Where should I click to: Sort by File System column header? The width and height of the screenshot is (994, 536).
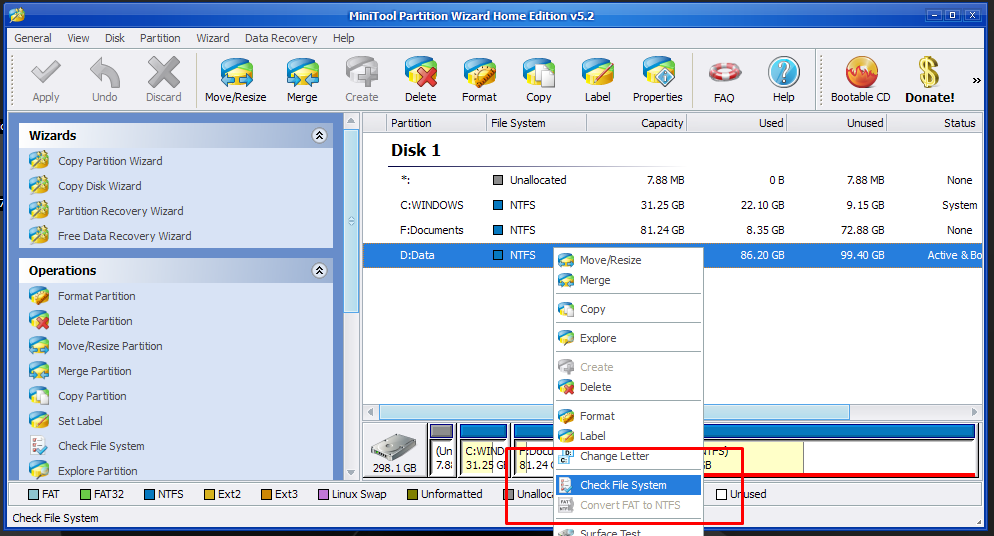(536, 123)
